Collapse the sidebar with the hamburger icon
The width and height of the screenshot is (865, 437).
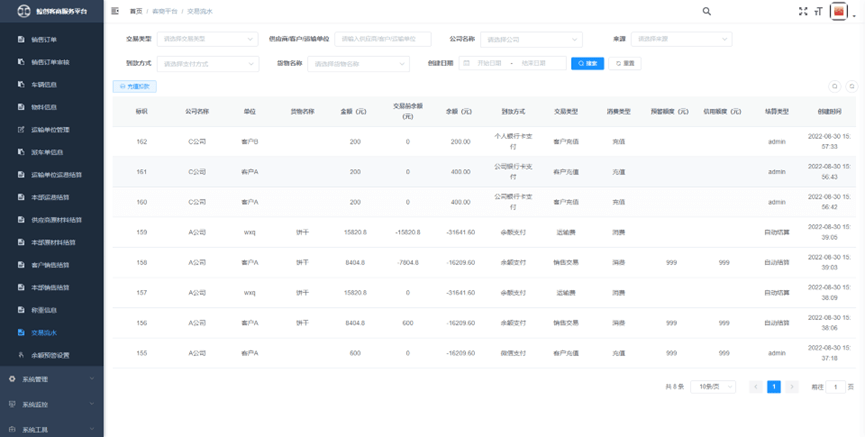[x=115, y=11]
